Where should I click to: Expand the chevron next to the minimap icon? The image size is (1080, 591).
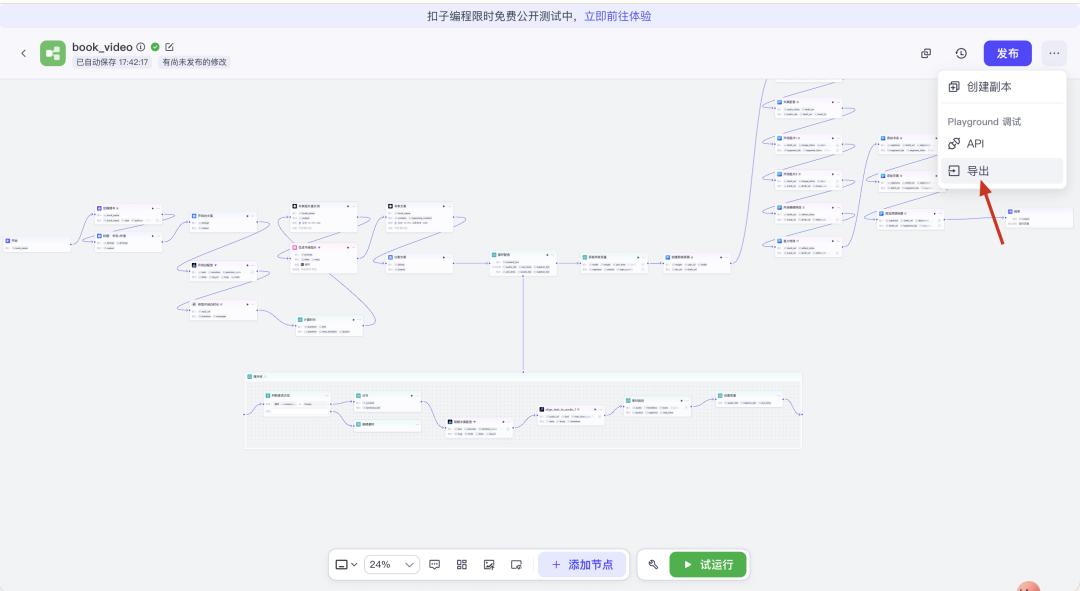(x=355, y=563)
